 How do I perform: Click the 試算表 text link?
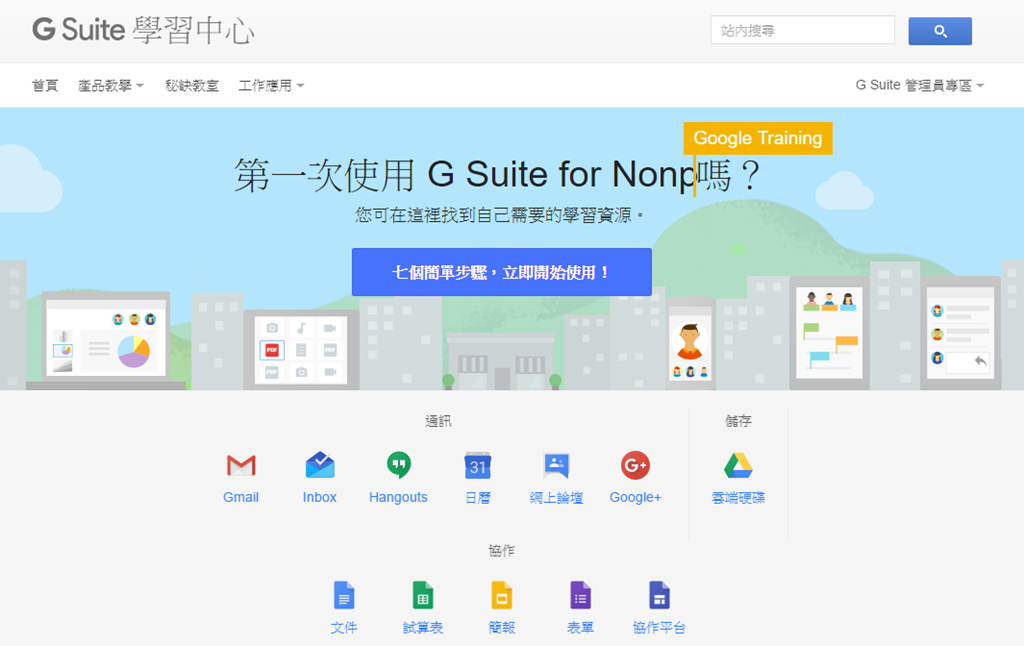pos(423,628)
